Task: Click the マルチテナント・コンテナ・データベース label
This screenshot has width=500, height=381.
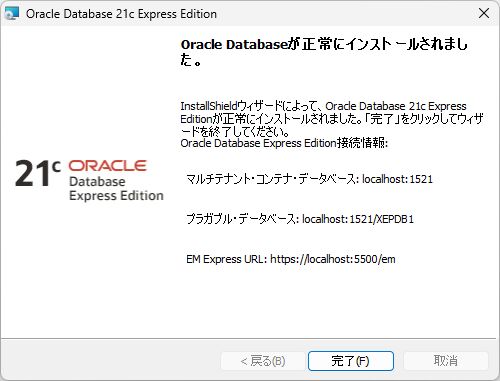Action: (273, 179)
